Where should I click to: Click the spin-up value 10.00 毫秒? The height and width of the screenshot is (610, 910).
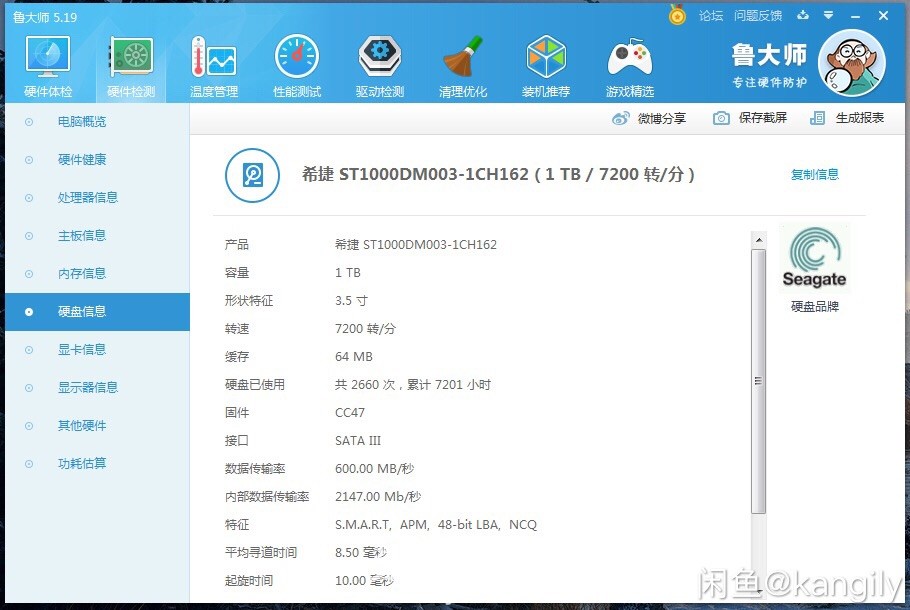[x=364, y=580]
